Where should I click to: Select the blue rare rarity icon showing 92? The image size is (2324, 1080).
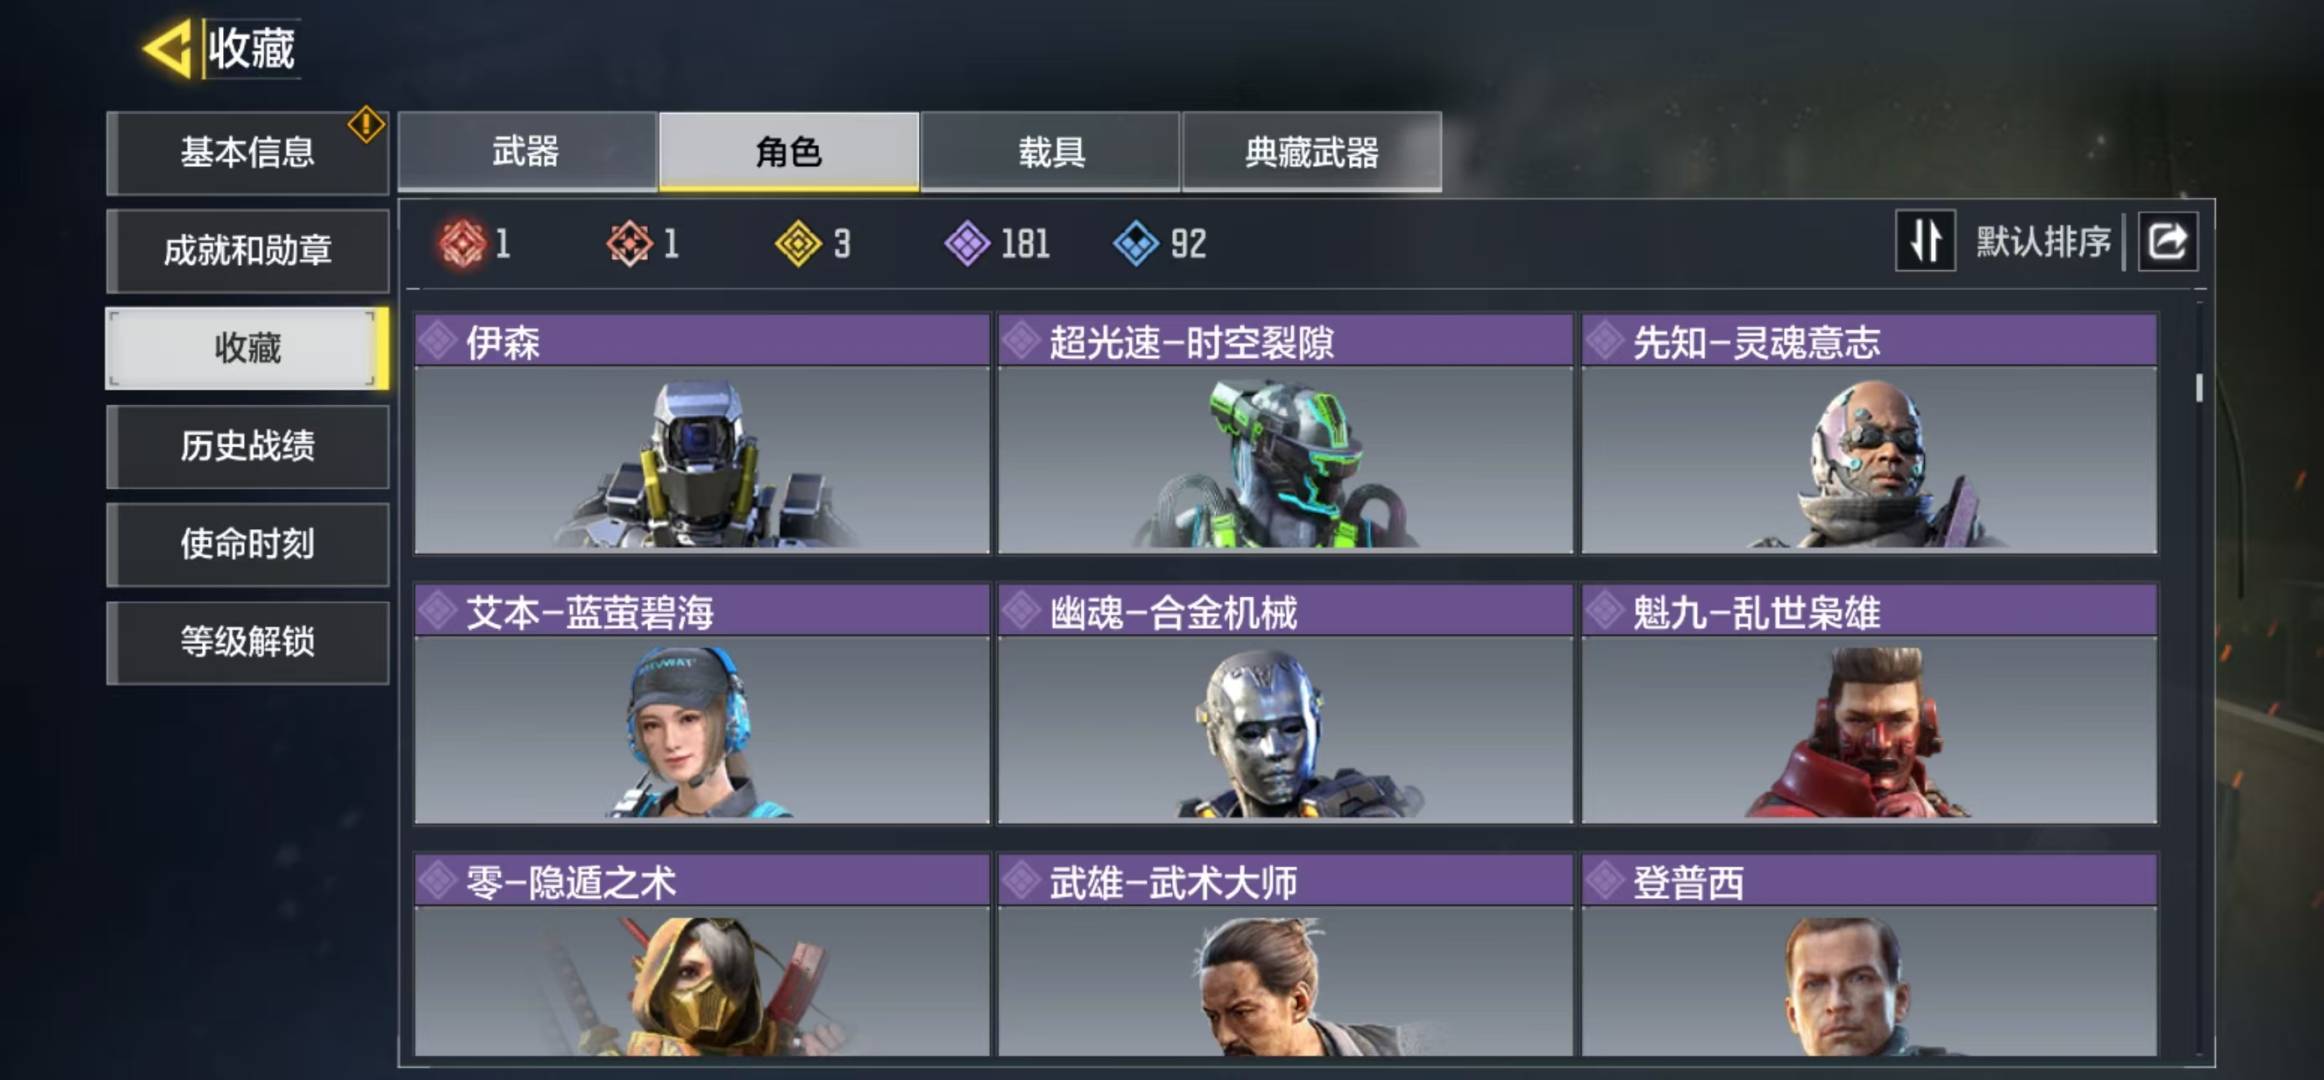(1136, 243)
